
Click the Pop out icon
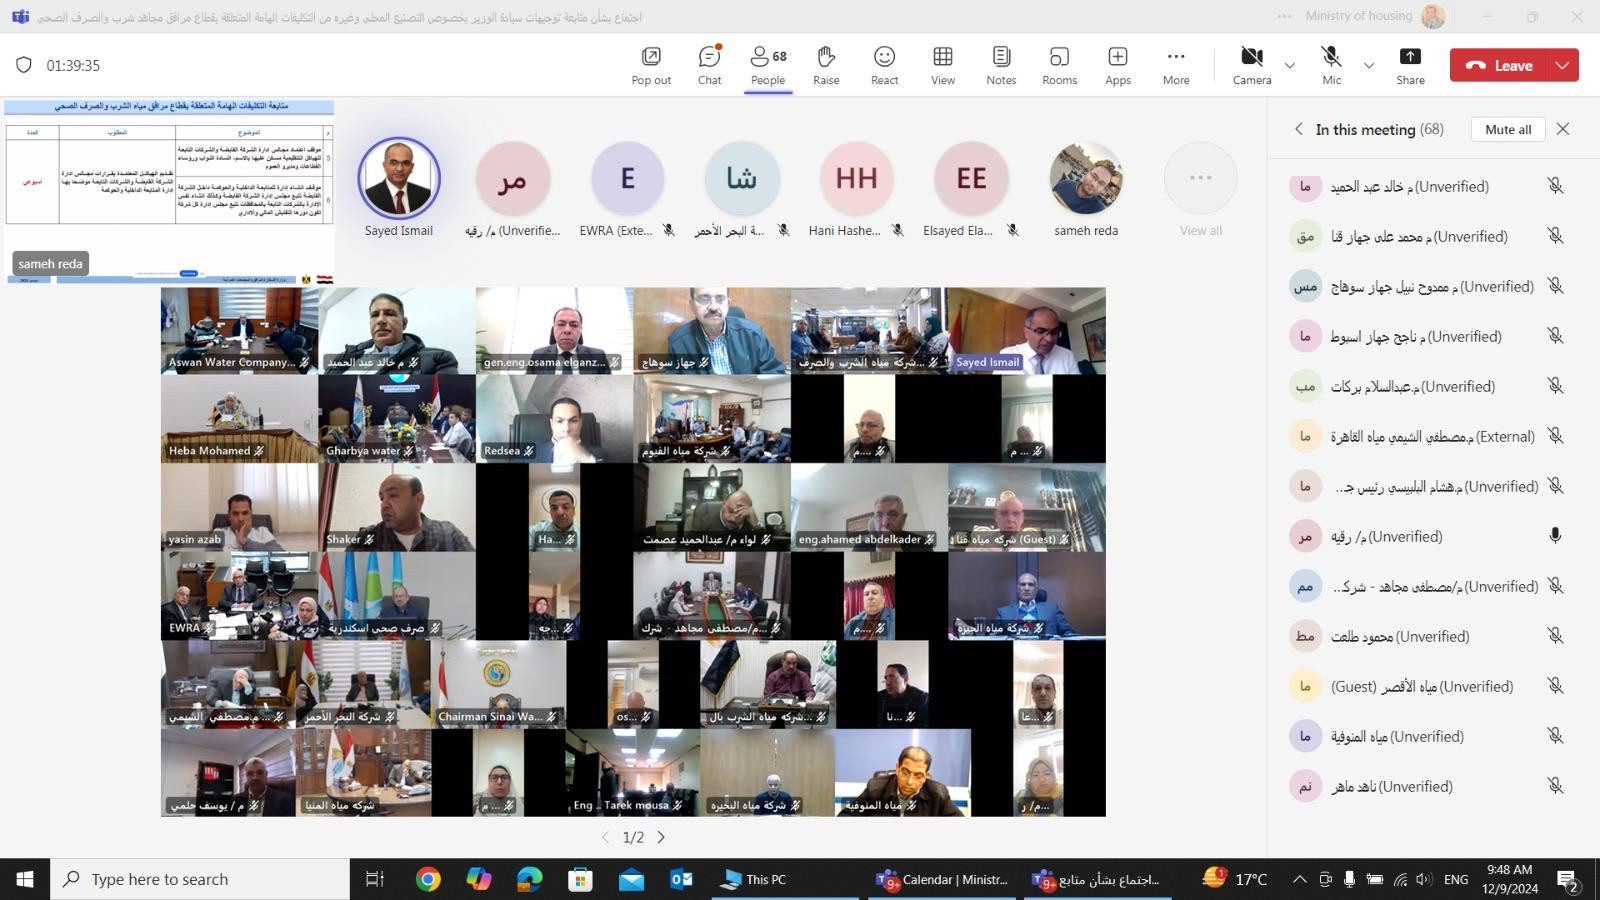pyautogui.click(x=651, y=65)
